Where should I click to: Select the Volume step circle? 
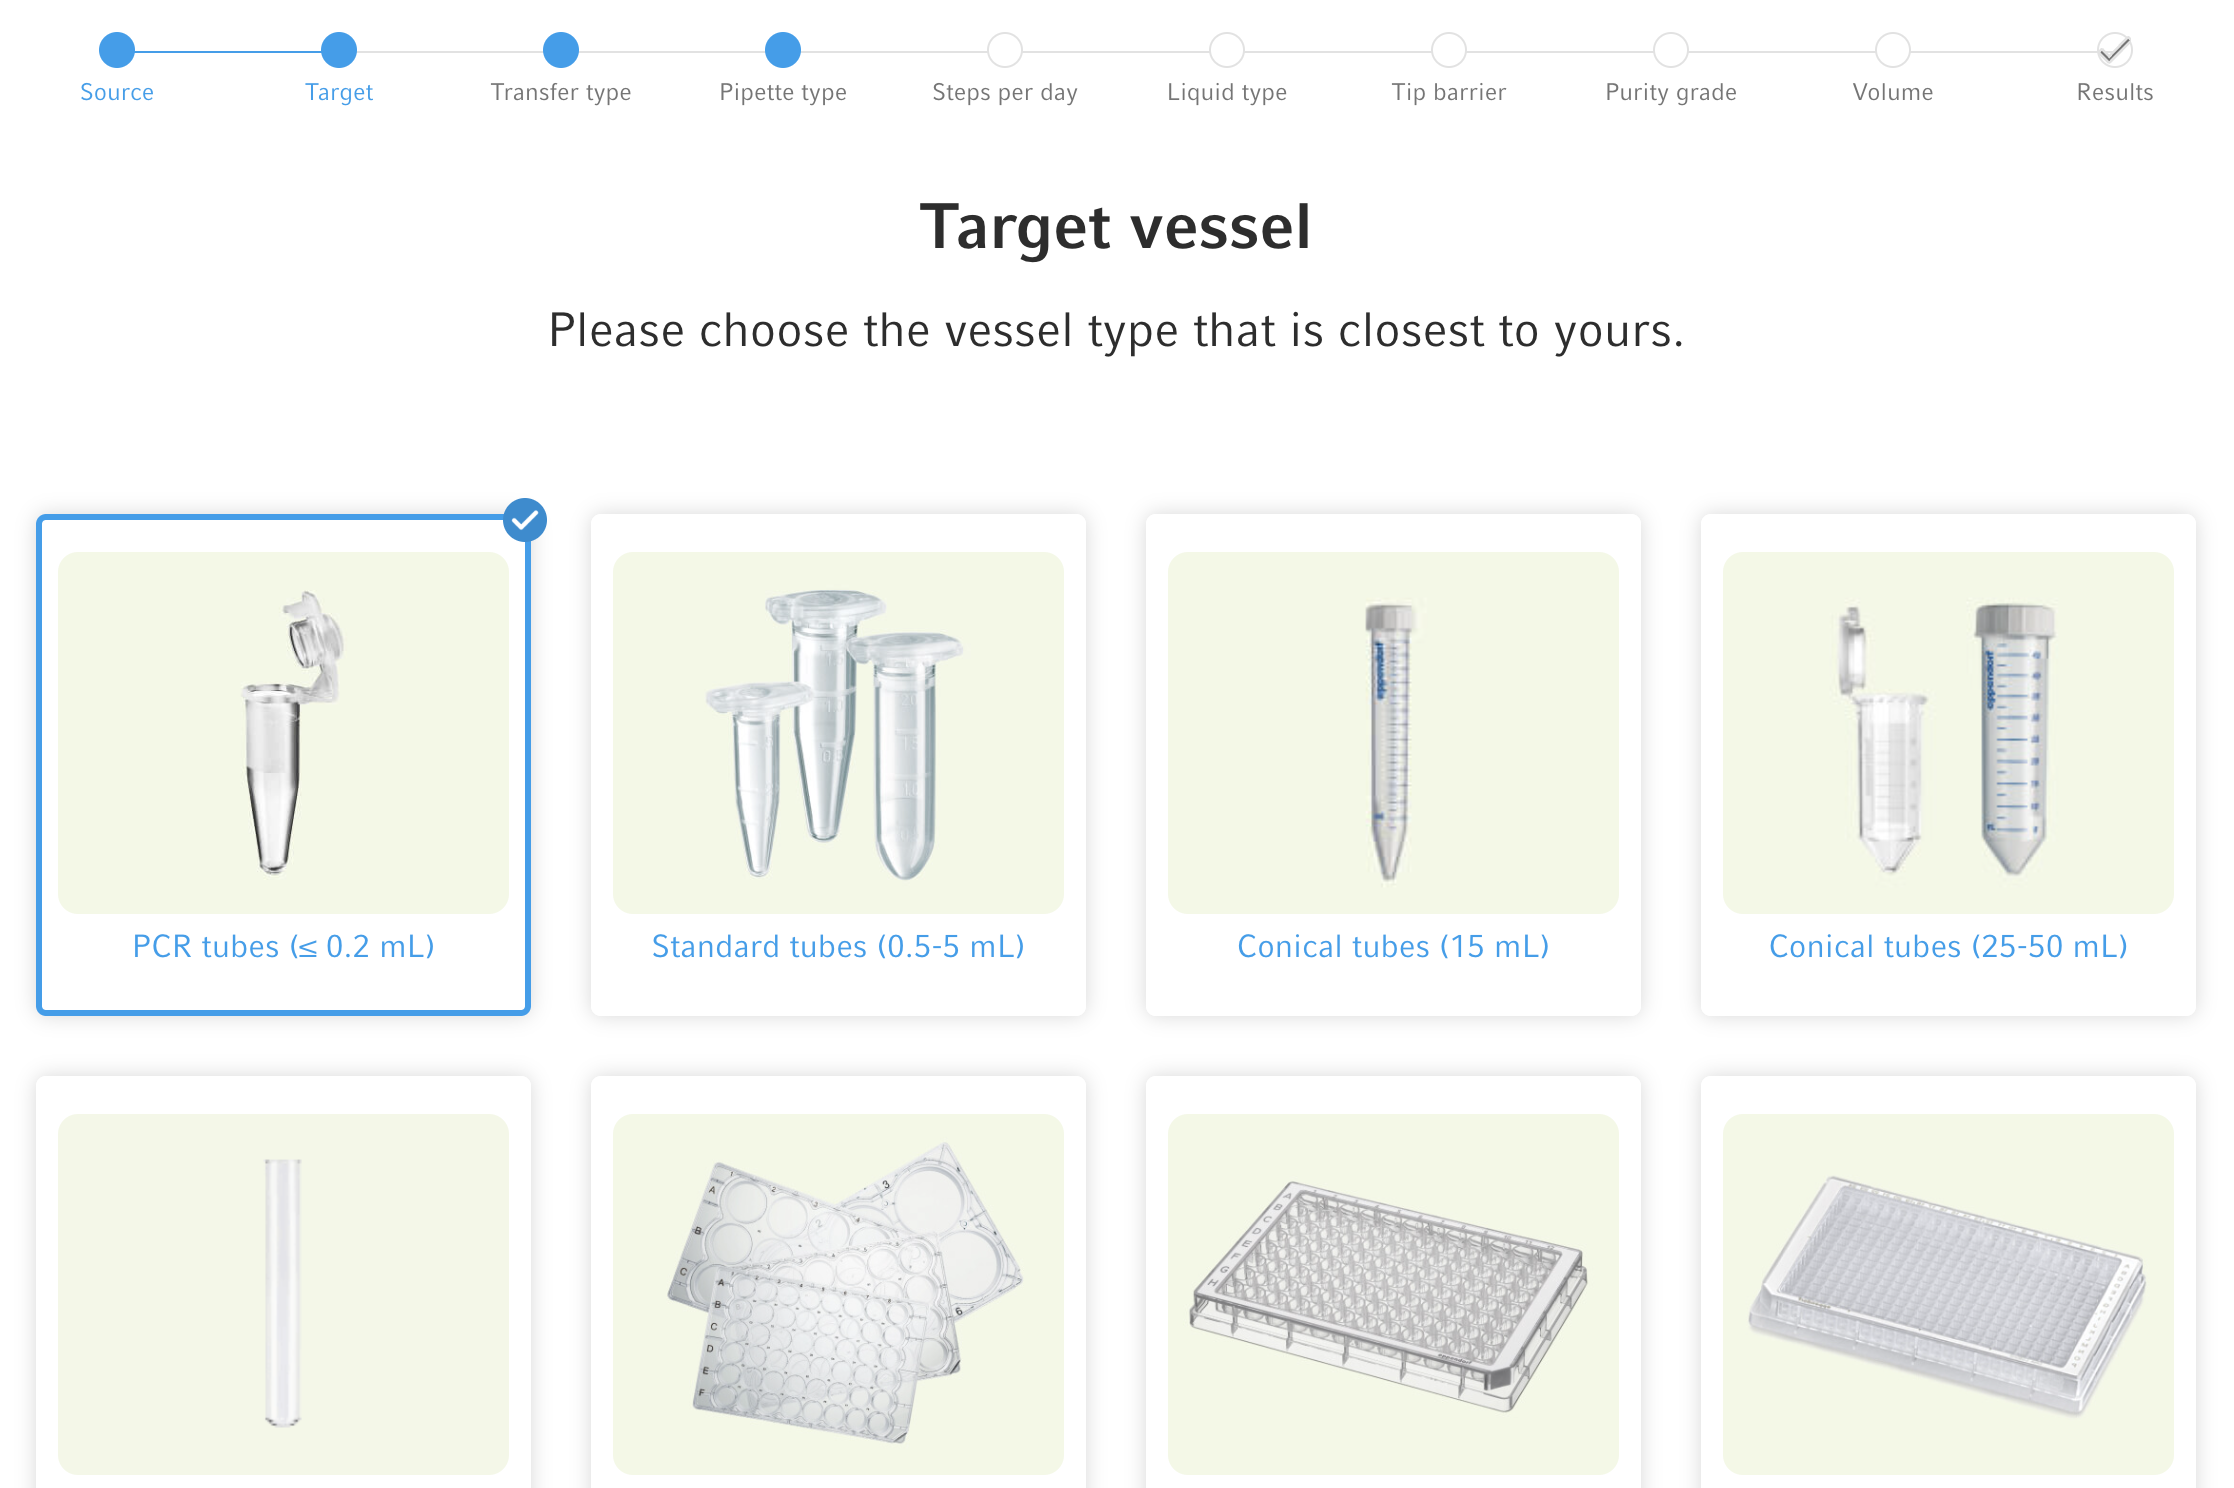tap(1893, 50)
